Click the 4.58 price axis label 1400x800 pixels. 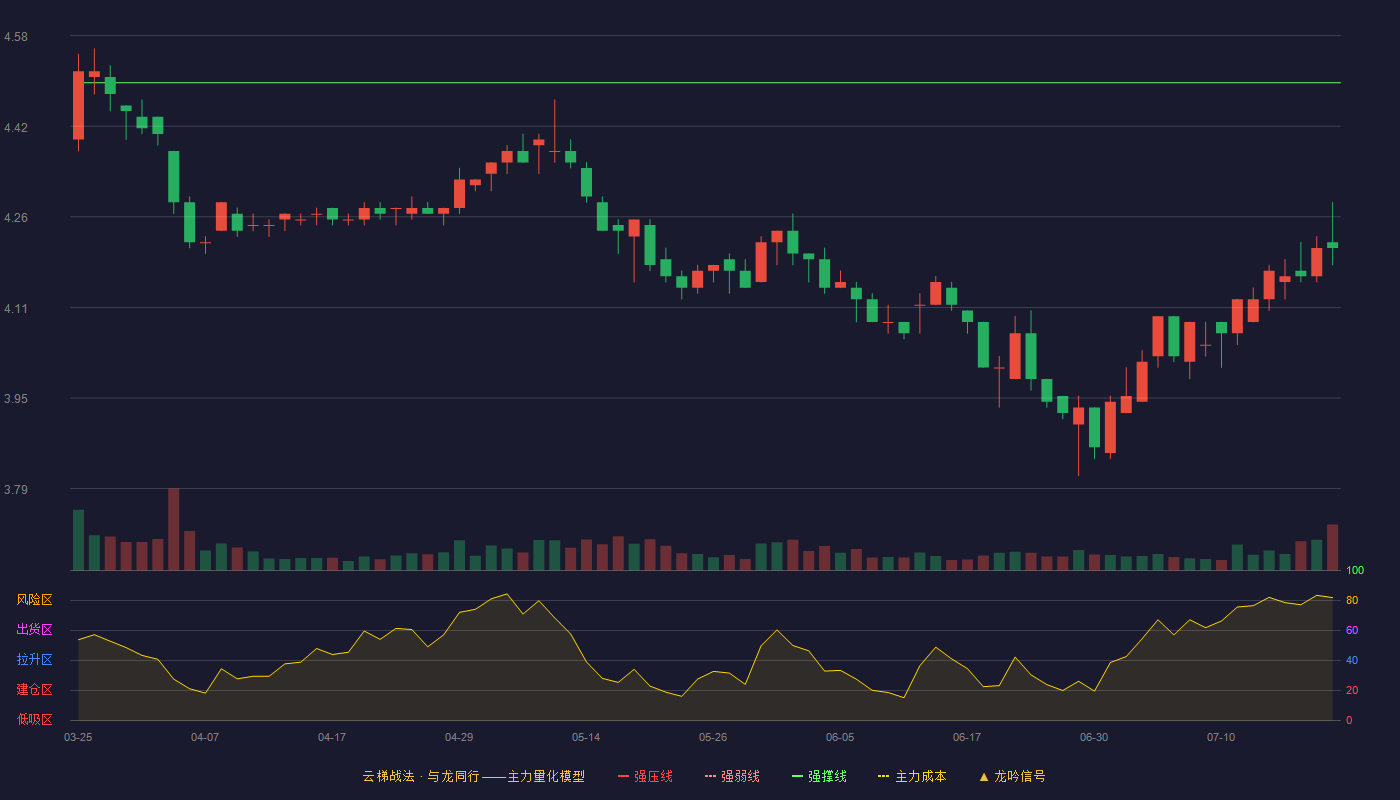point(16,37)
